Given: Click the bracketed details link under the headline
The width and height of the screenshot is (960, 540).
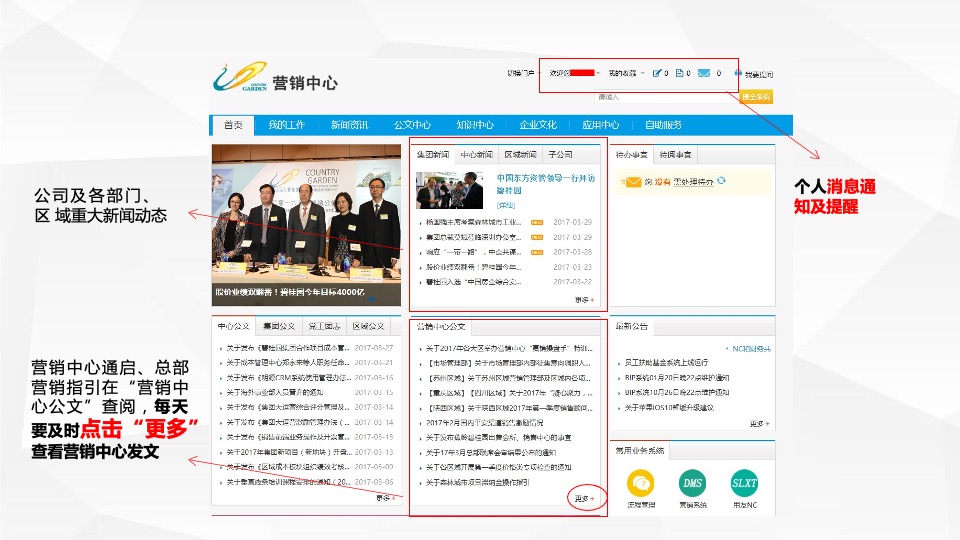Looking at the screenshot, I should click(506, 205).
